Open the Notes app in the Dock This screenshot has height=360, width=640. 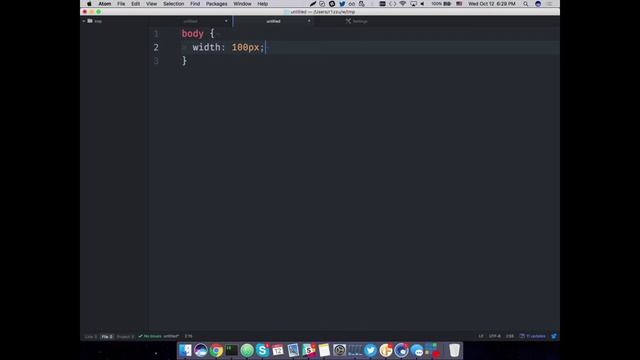(x=324, y=350)
